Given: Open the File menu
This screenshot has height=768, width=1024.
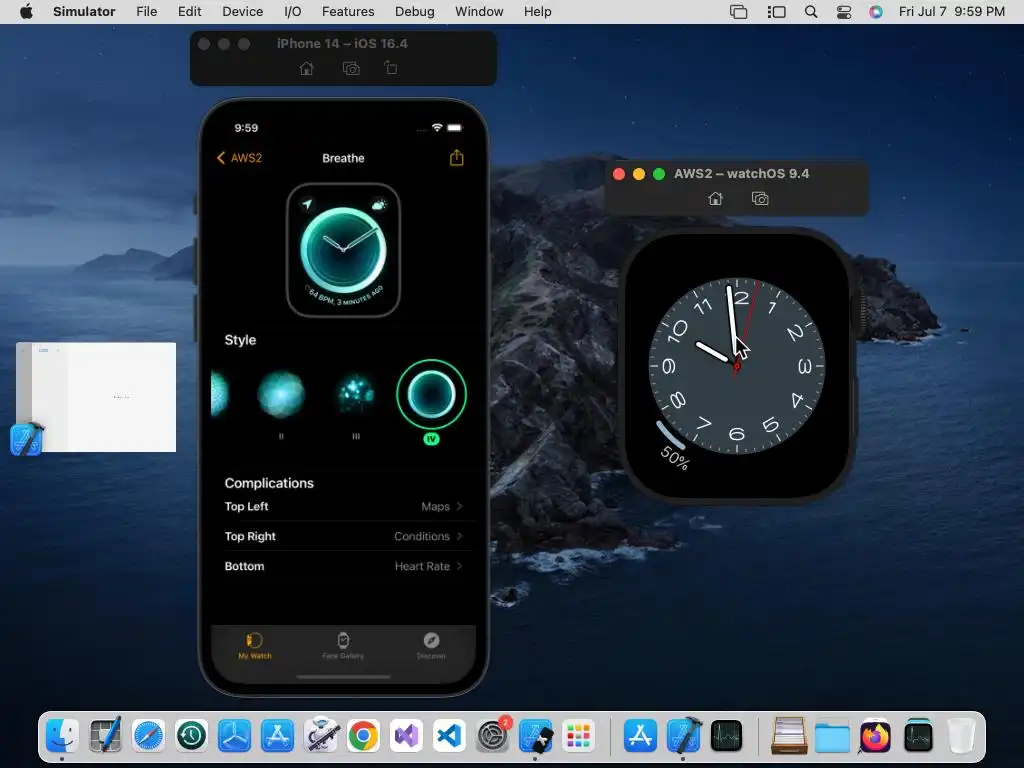Looking at the screenshot, I should (146, 12).
